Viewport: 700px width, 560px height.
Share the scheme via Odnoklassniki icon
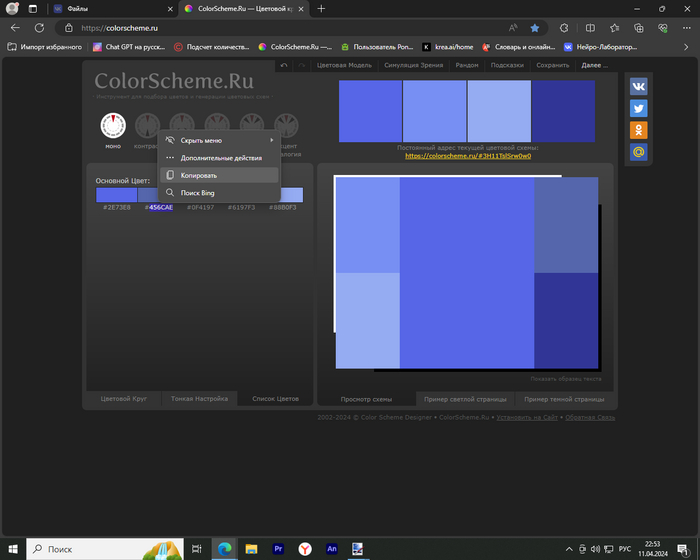[x=638, y=130]
